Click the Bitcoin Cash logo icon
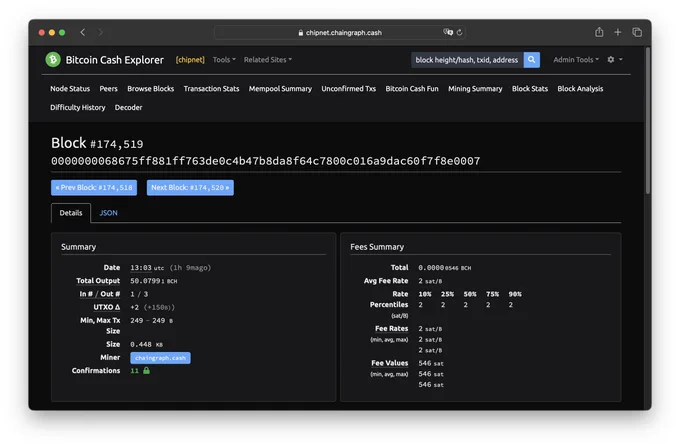 53,59
